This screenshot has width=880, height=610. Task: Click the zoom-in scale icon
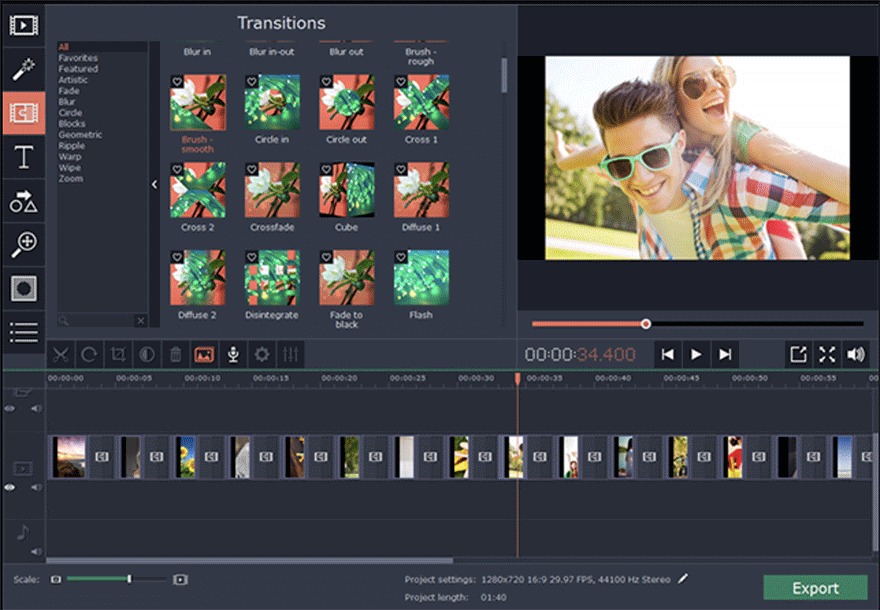point(180,579)
